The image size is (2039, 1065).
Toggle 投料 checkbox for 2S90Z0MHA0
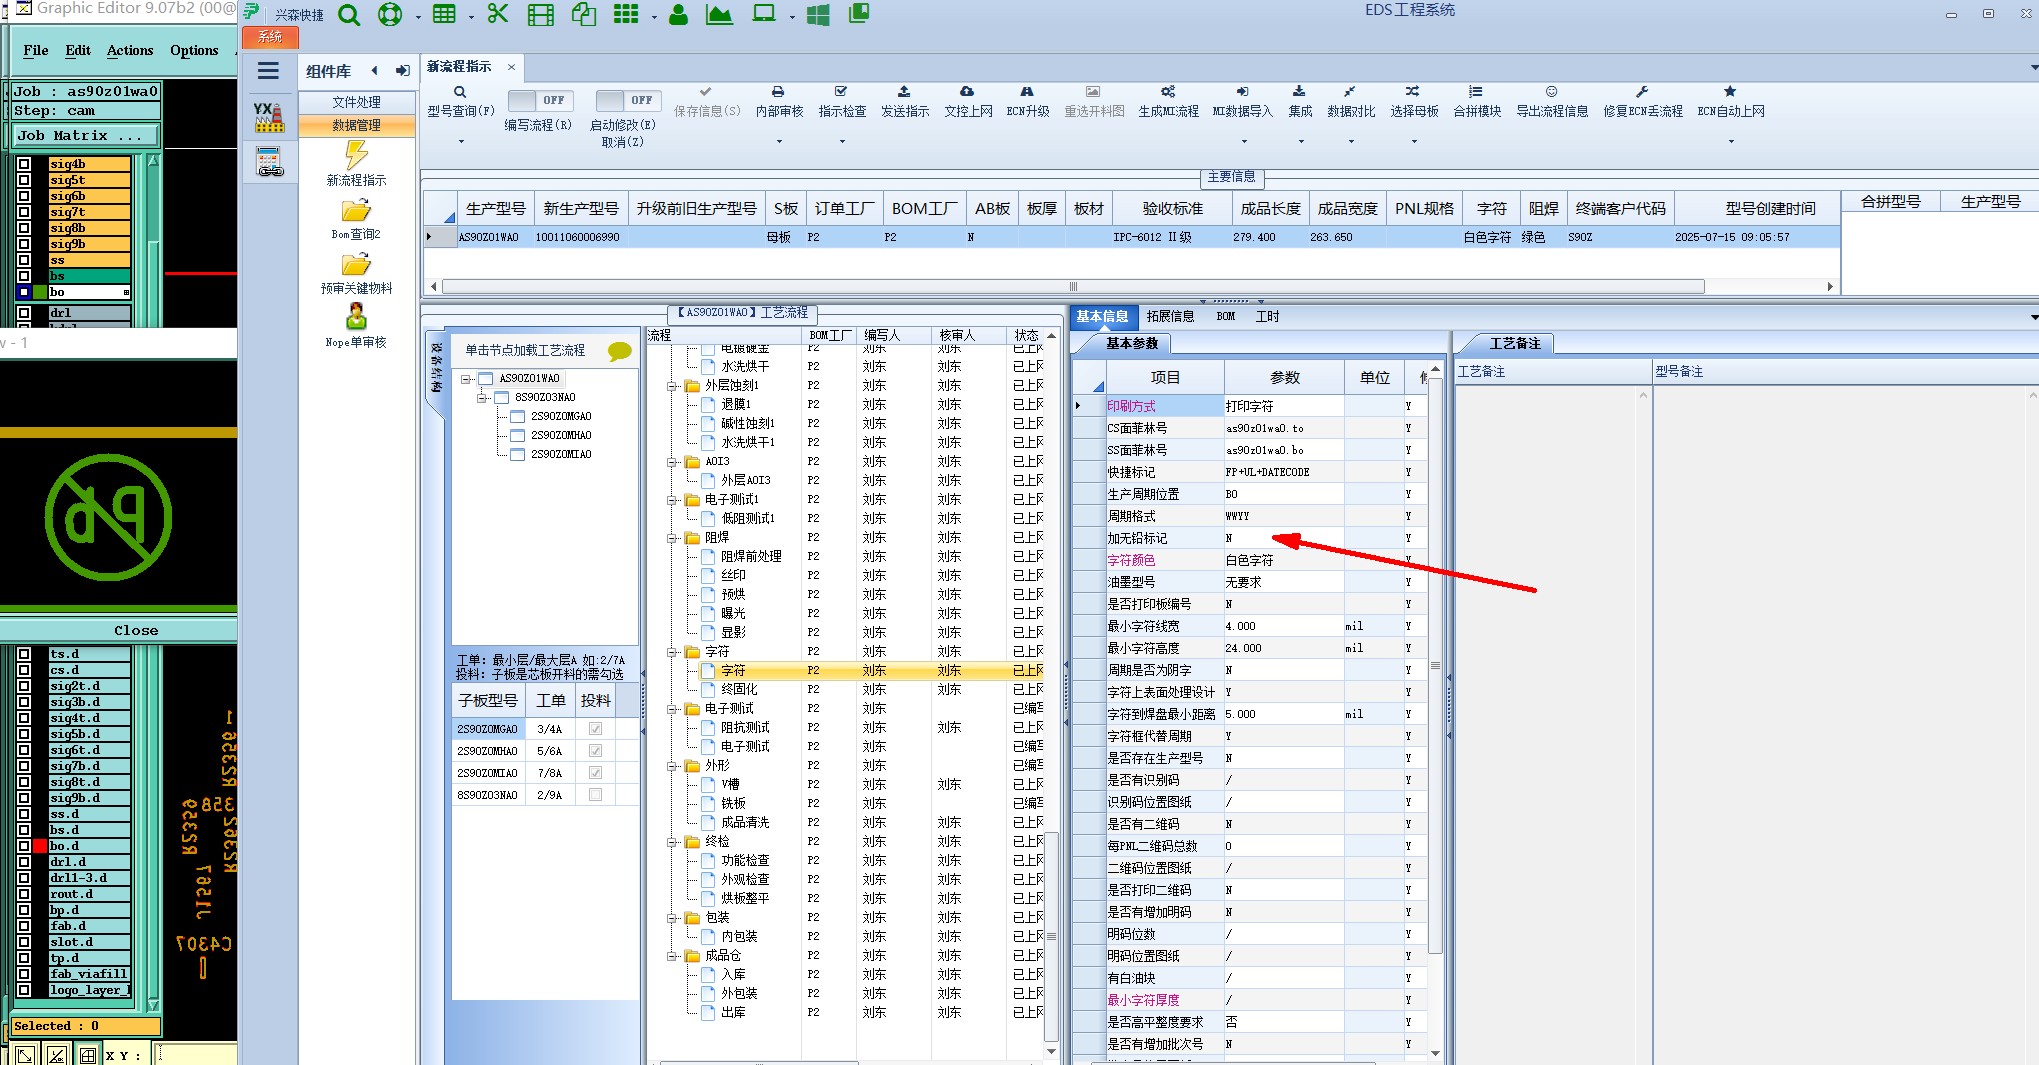596,751
